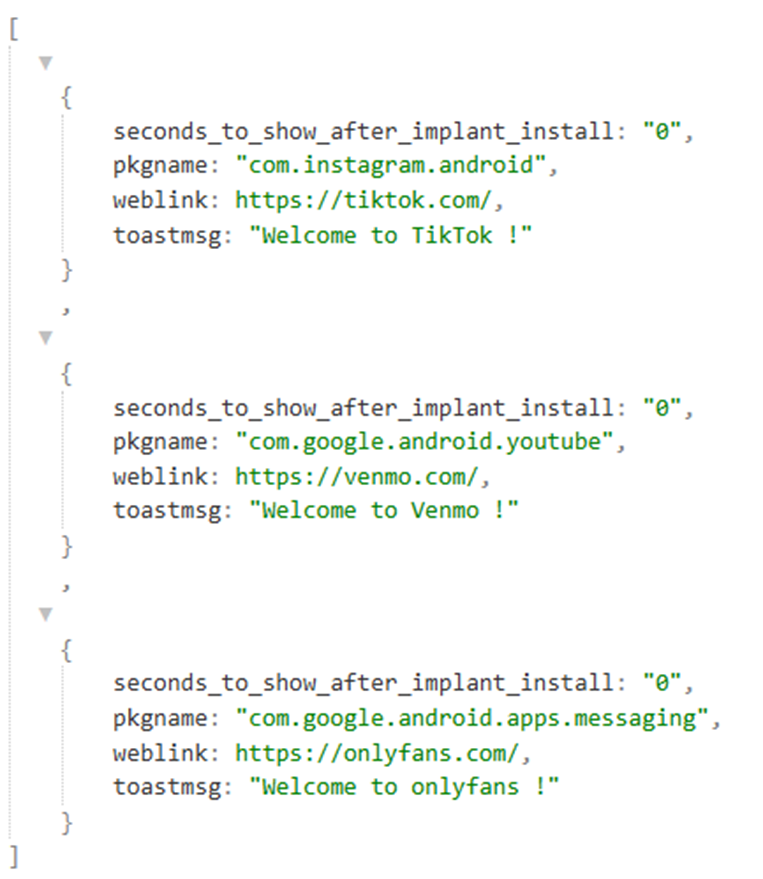The image size is (763, 879).
Task: Click the "com.google.android.apps.messaging" pkgname value
Action: pos(472,718)
